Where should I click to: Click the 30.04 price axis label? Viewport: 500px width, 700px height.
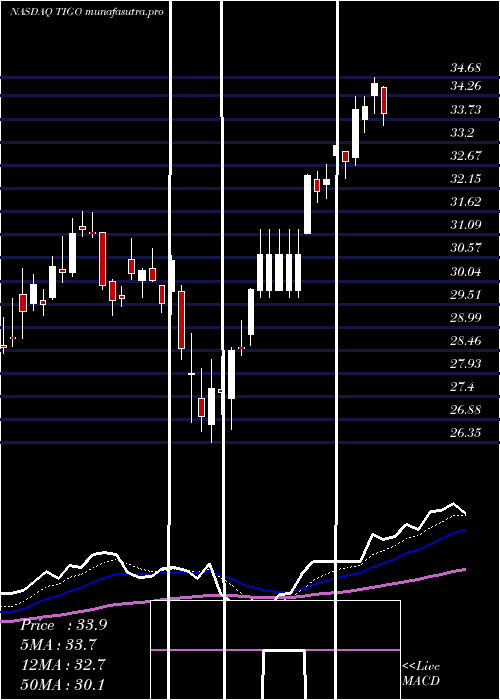(x=465, y=271)
